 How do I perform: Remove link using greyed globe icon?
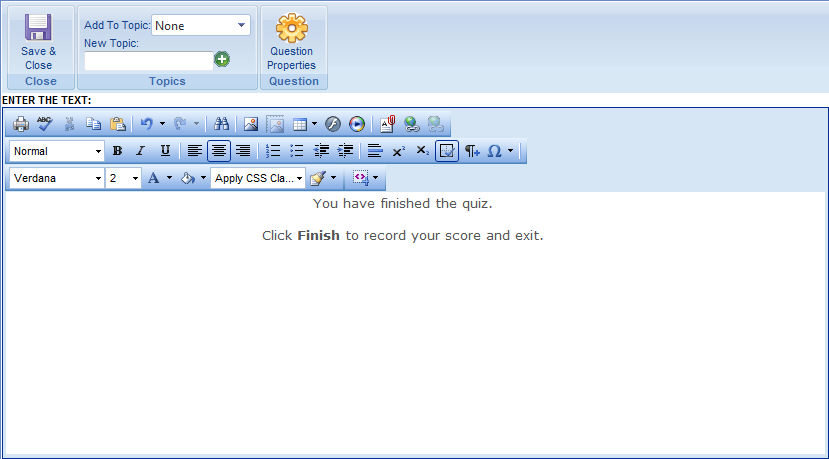pyautogui.click(x=436, y=124)
